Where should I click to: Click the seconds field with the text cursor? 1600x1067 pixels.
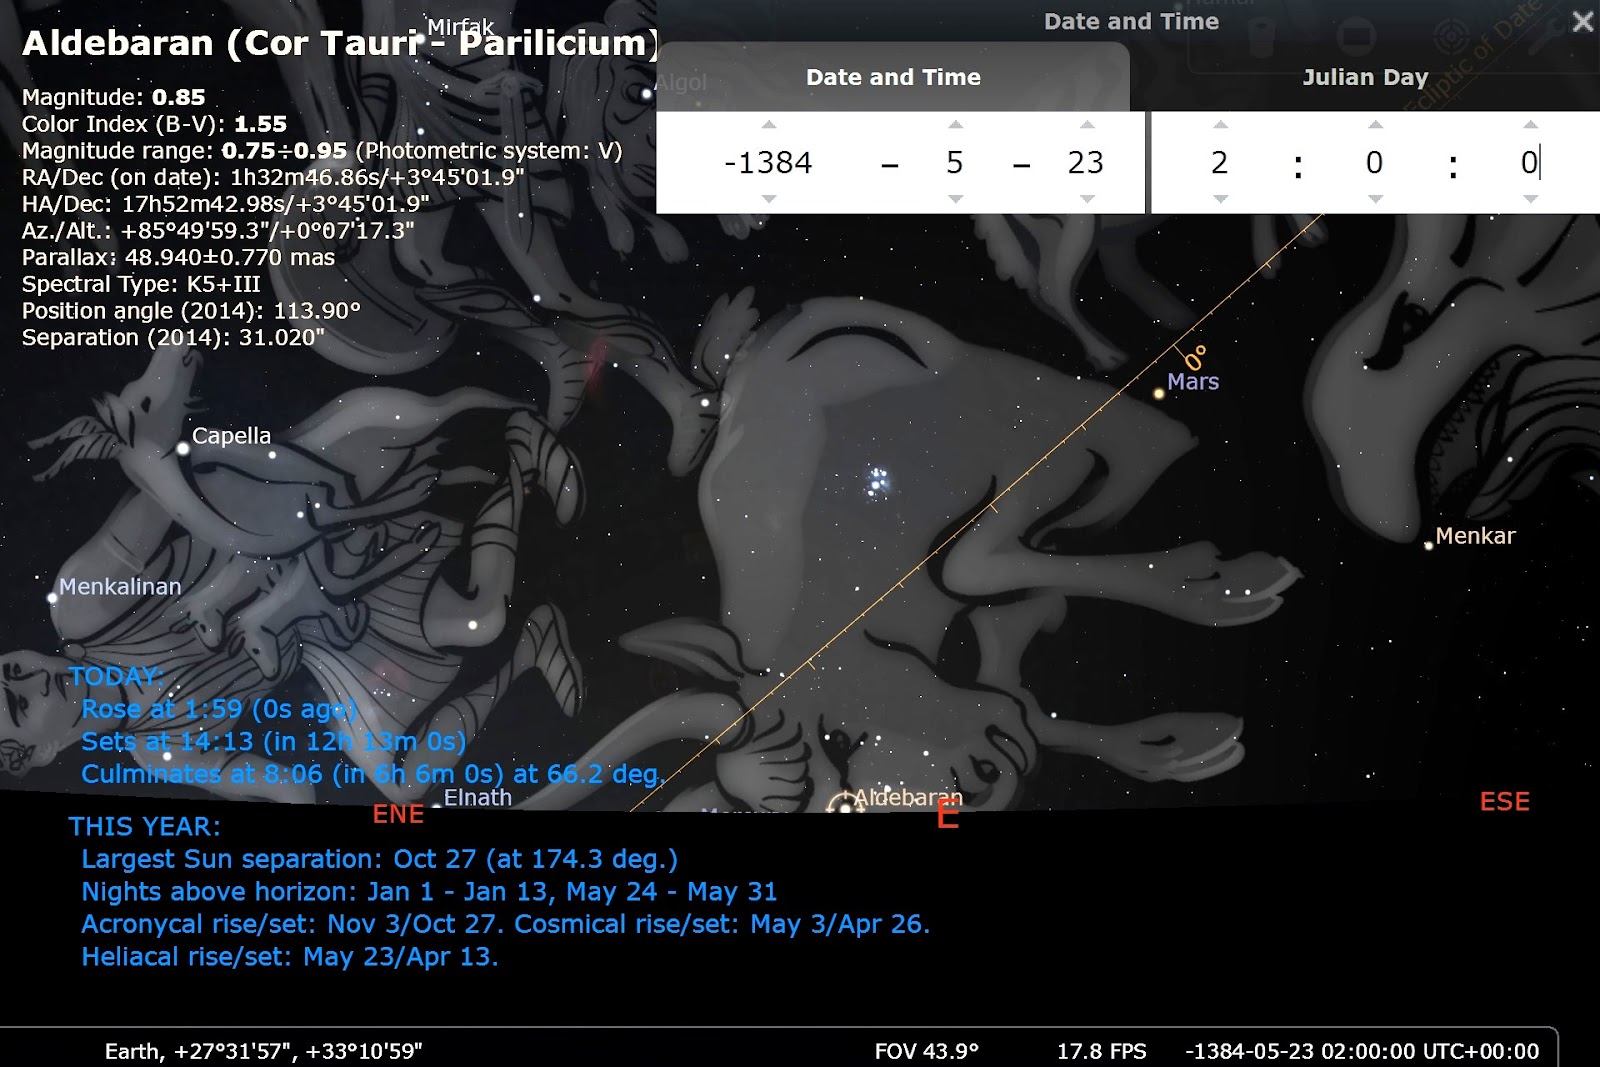[x=1530, y=162]
